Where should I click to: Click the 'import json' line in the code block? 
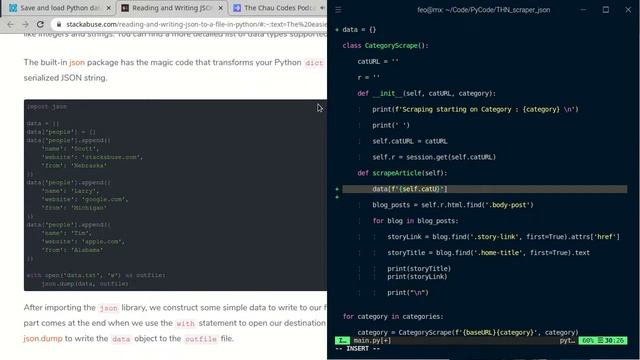(x=47, y=107)
